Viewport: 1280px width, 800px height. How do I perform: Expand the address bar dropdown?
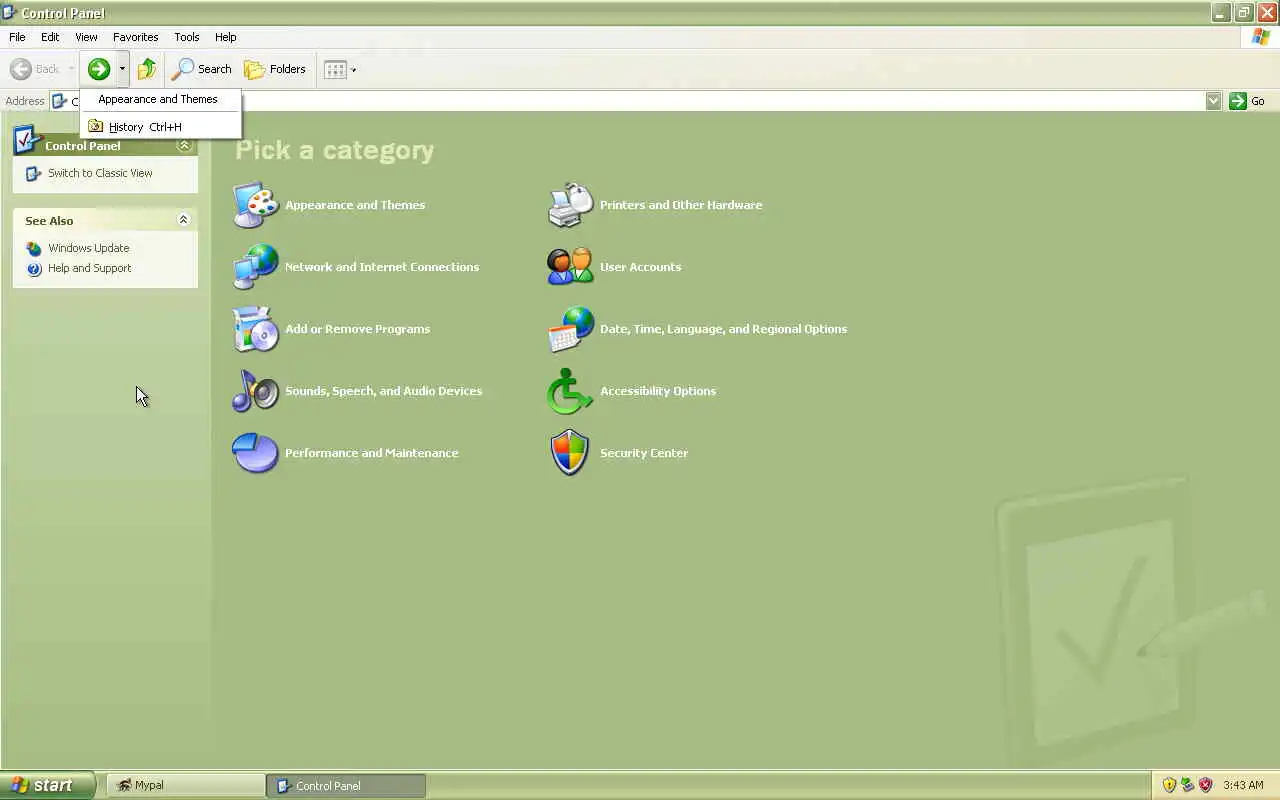pyautogui.click(x=1213, y=101)
